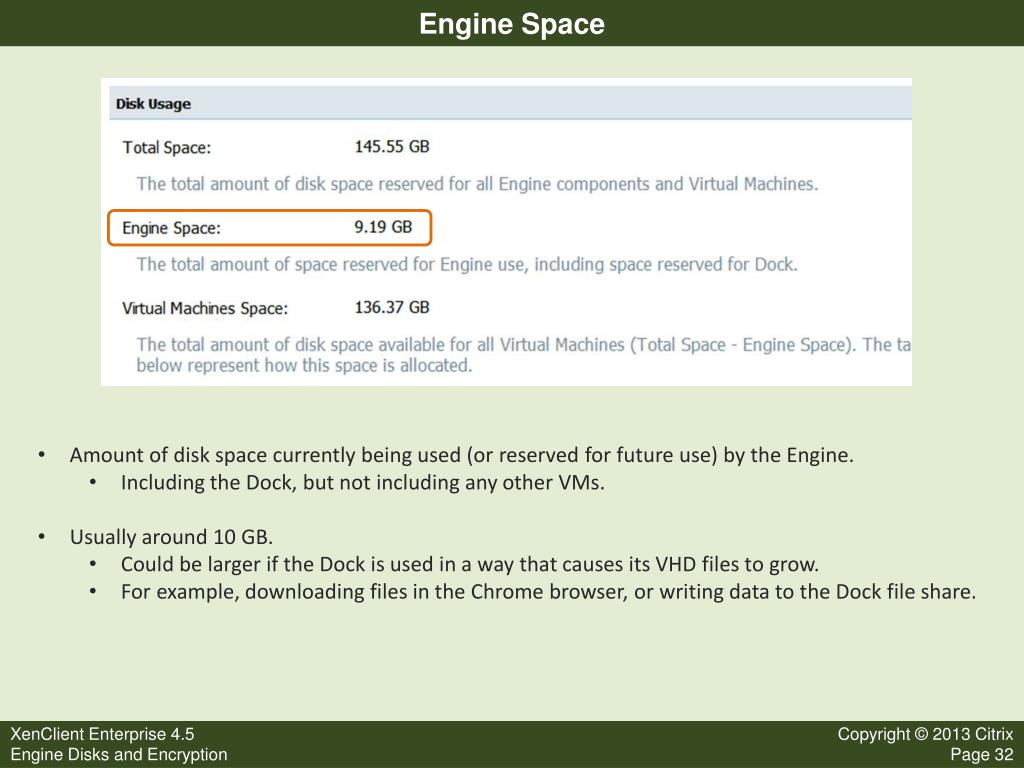1024x768 pixels.
Task: Click the Total Space: label
Action: [x=167, y=148]
